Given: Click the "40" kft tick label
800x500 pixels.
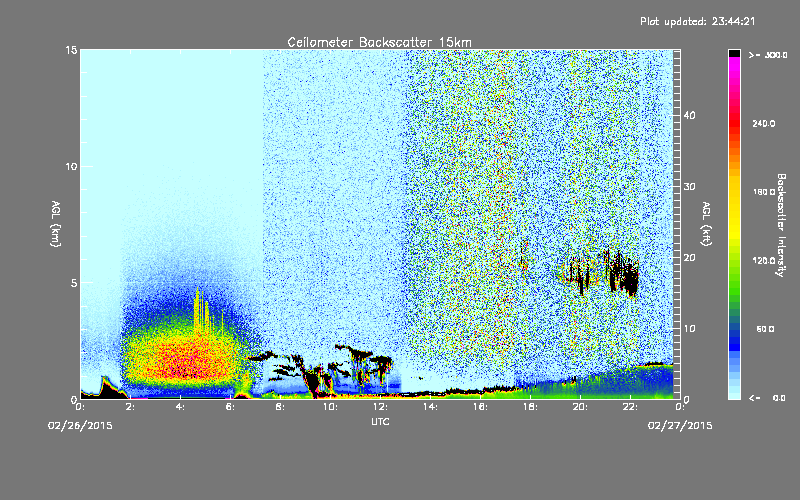Looking at the screenshot, I should (689, 115).
